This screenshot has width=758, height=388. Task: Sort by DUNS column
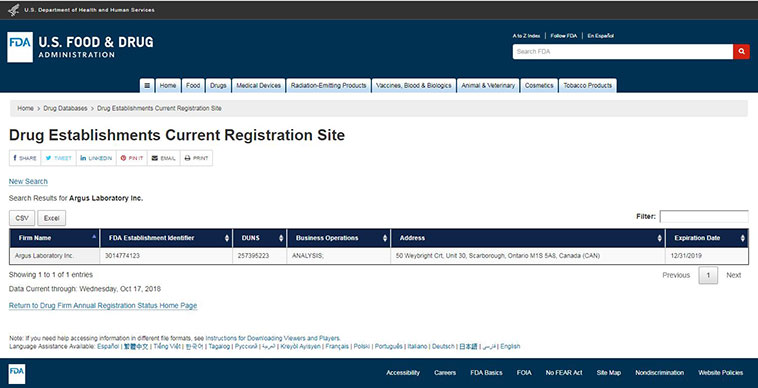pos(260,238)
